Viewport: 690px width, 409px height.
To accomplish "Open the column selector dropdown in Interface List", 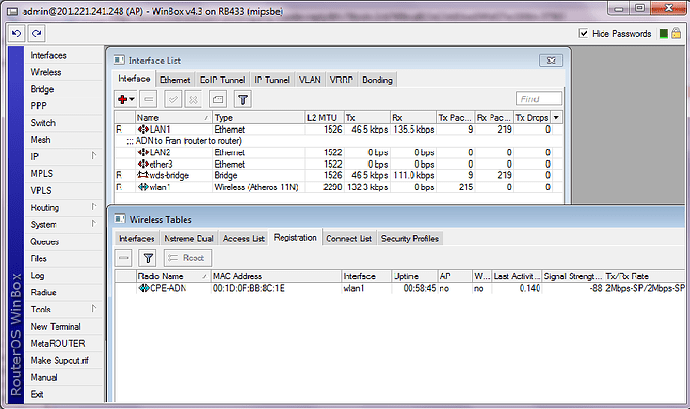I will click(556, 118).
